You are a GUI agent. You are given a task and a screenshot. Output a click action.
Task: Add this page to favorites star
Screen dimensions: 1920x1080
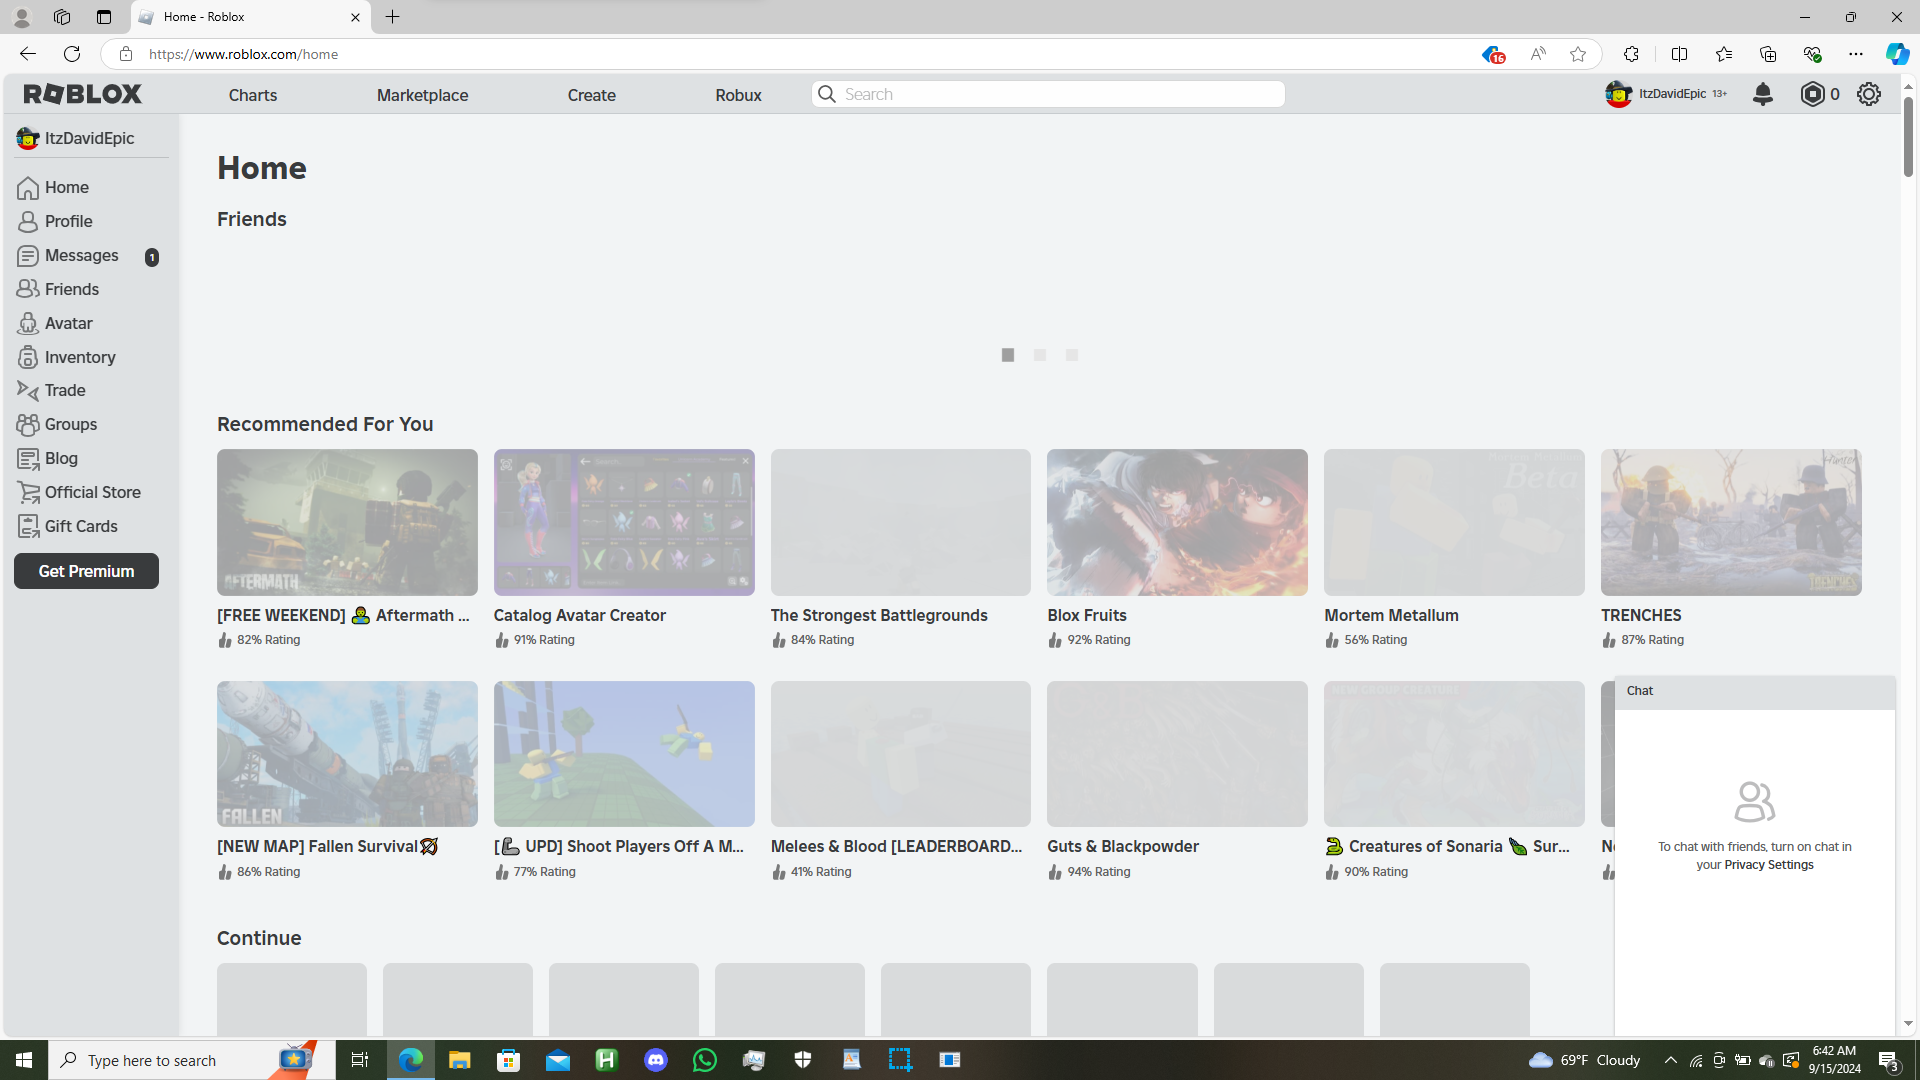[1578, 54]
